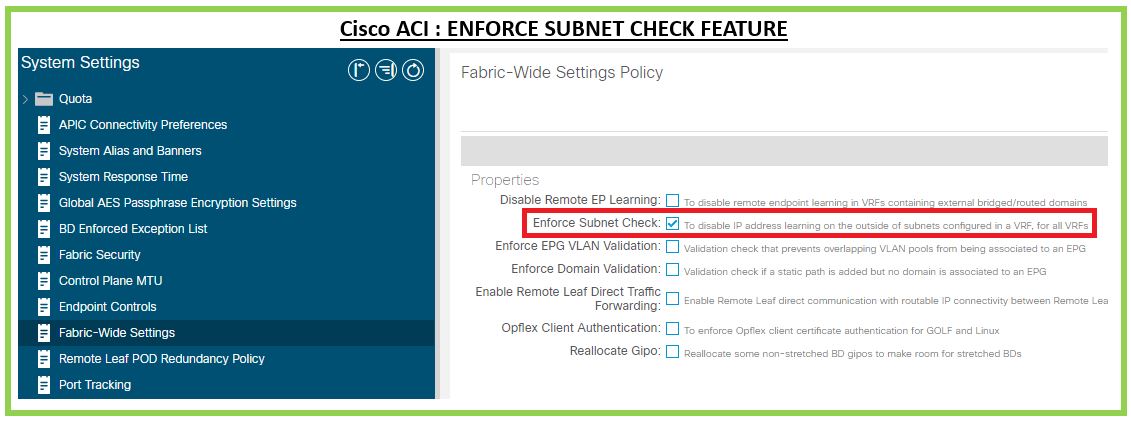The image size is (1131, 424).
Task: Expand the Quota tree node
Action: click(x=25, y=99)
